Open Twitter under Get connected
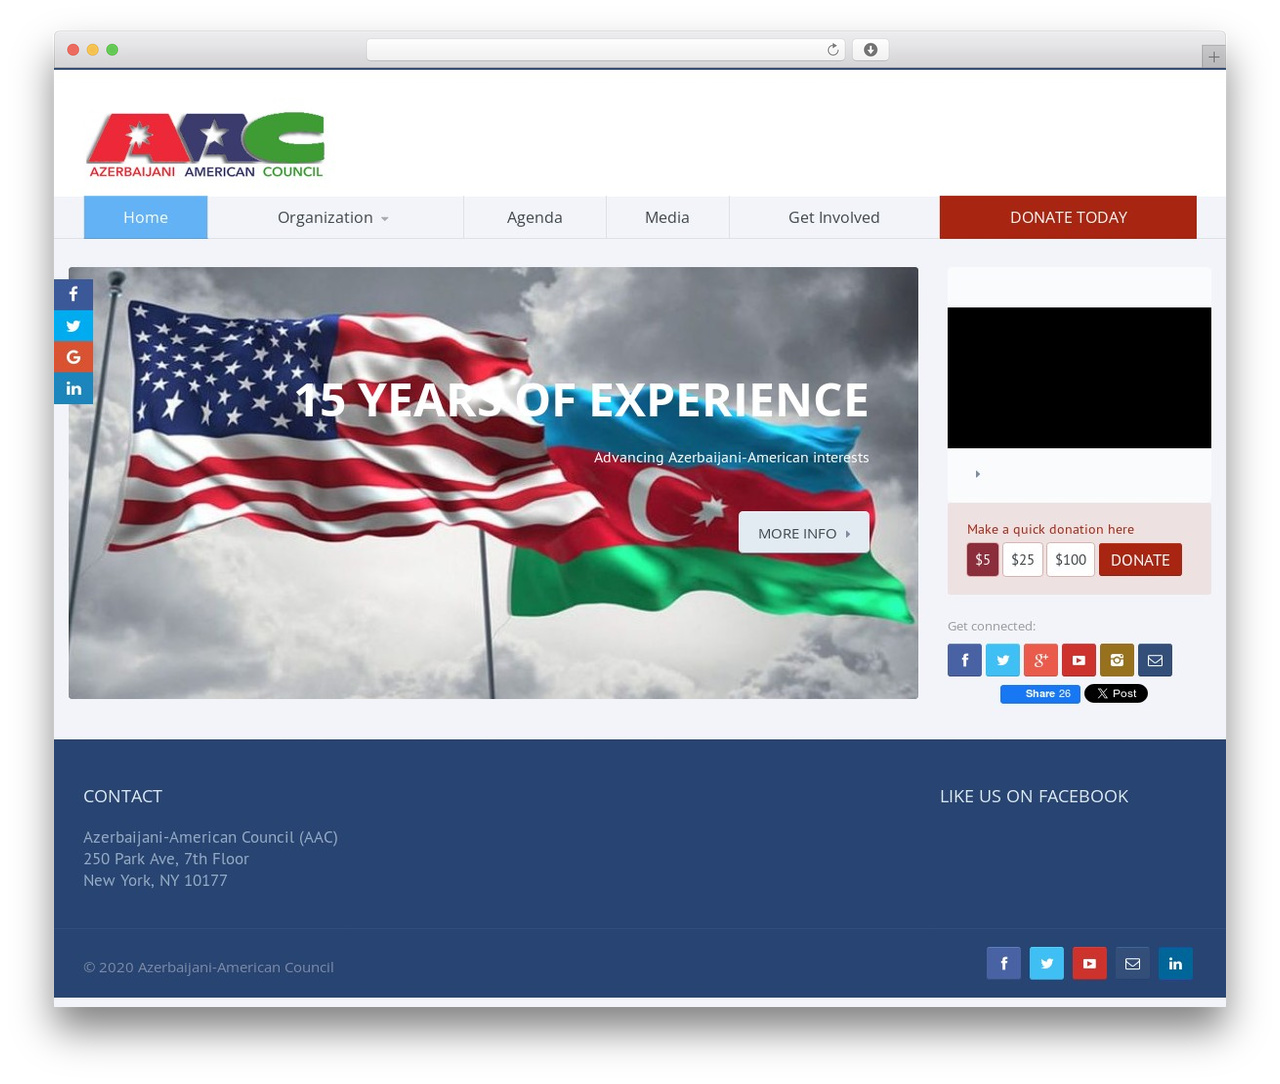This screenshot has width=1280, height=1084. tap(1003, 660)
